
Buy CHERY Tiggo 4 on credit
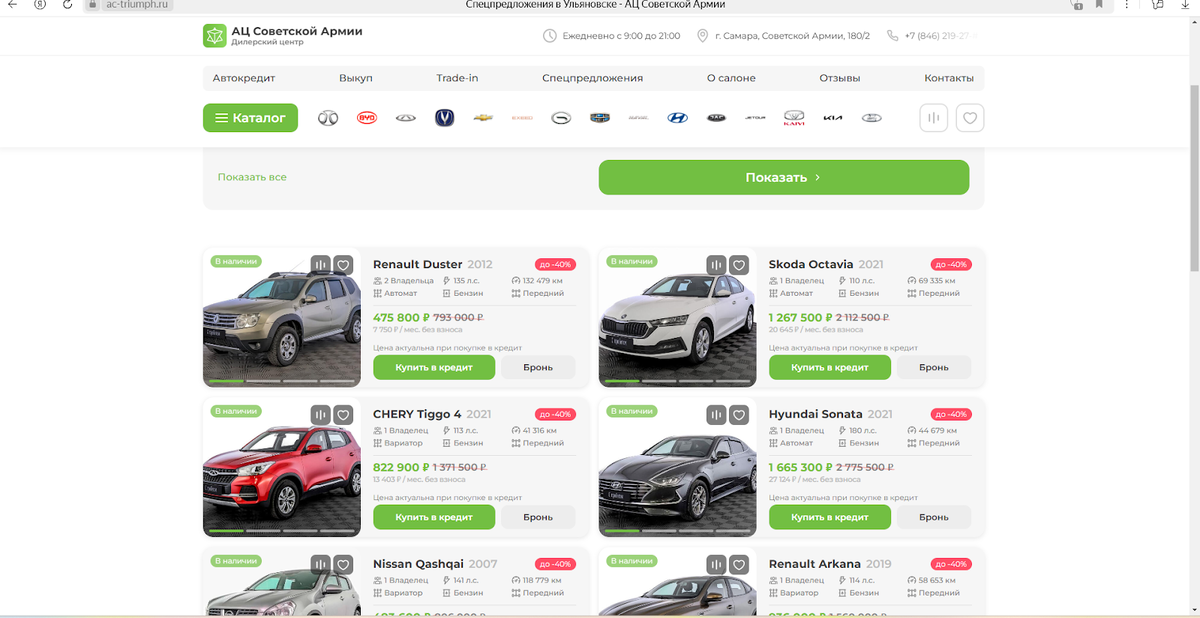[434, 517]
